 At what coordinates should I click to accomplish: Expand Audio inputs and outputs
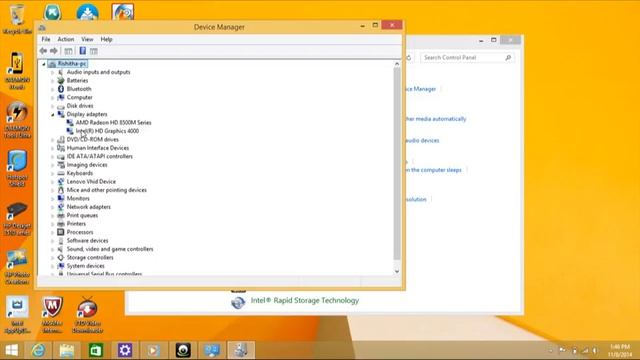point(53,72)
